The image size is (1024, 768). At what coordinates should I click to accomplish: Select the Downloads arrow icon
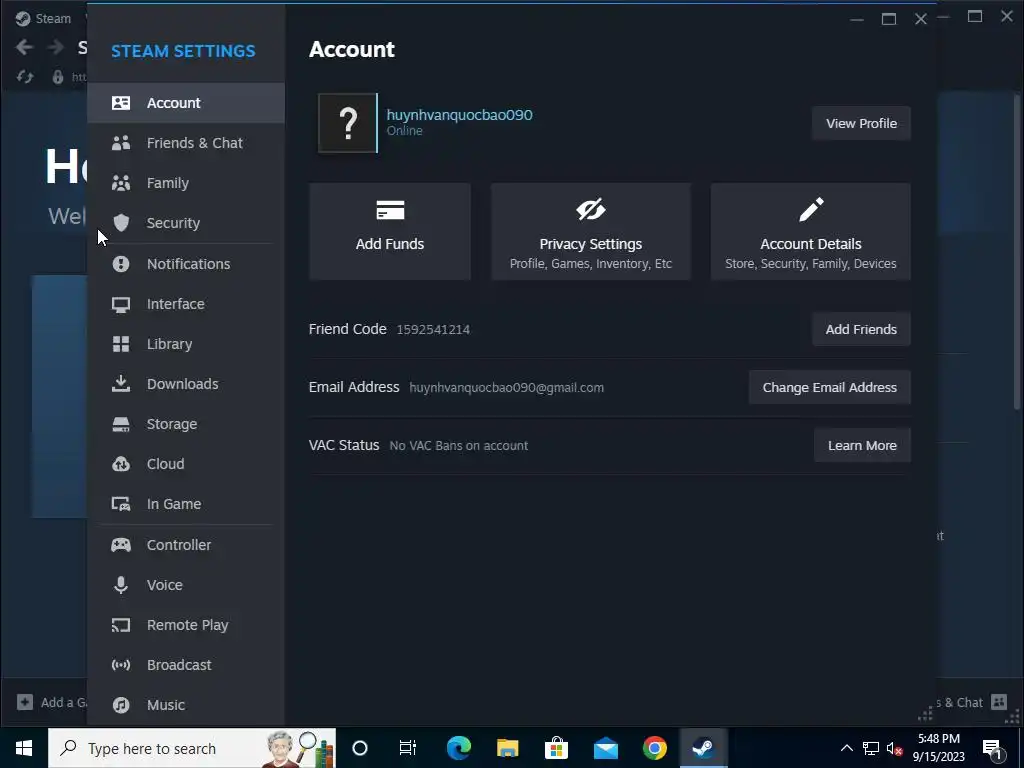click(x=121, y=383)
